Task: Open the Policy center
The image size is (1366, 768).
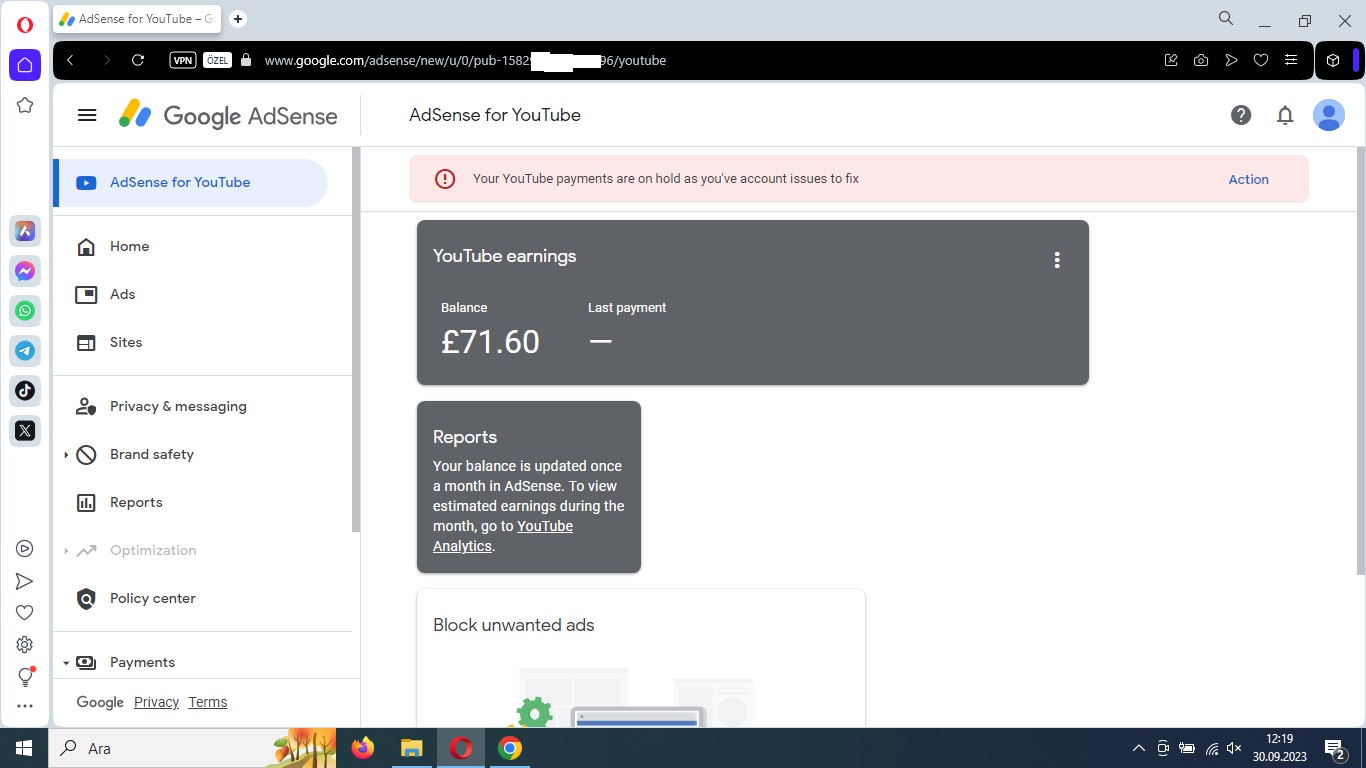Action: [x=153, y=599]
